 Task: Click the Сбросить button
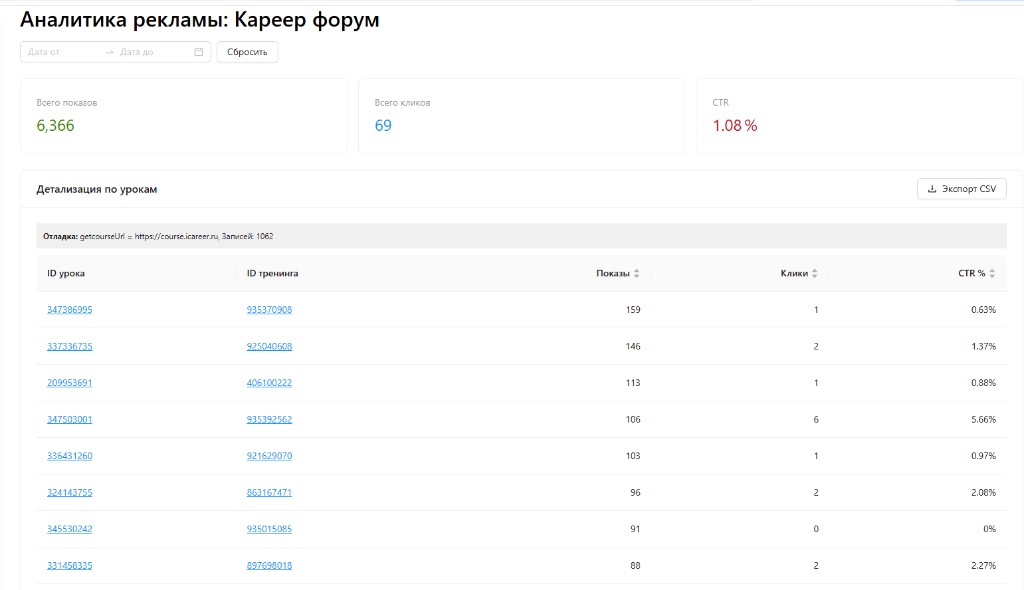(248, 52)
